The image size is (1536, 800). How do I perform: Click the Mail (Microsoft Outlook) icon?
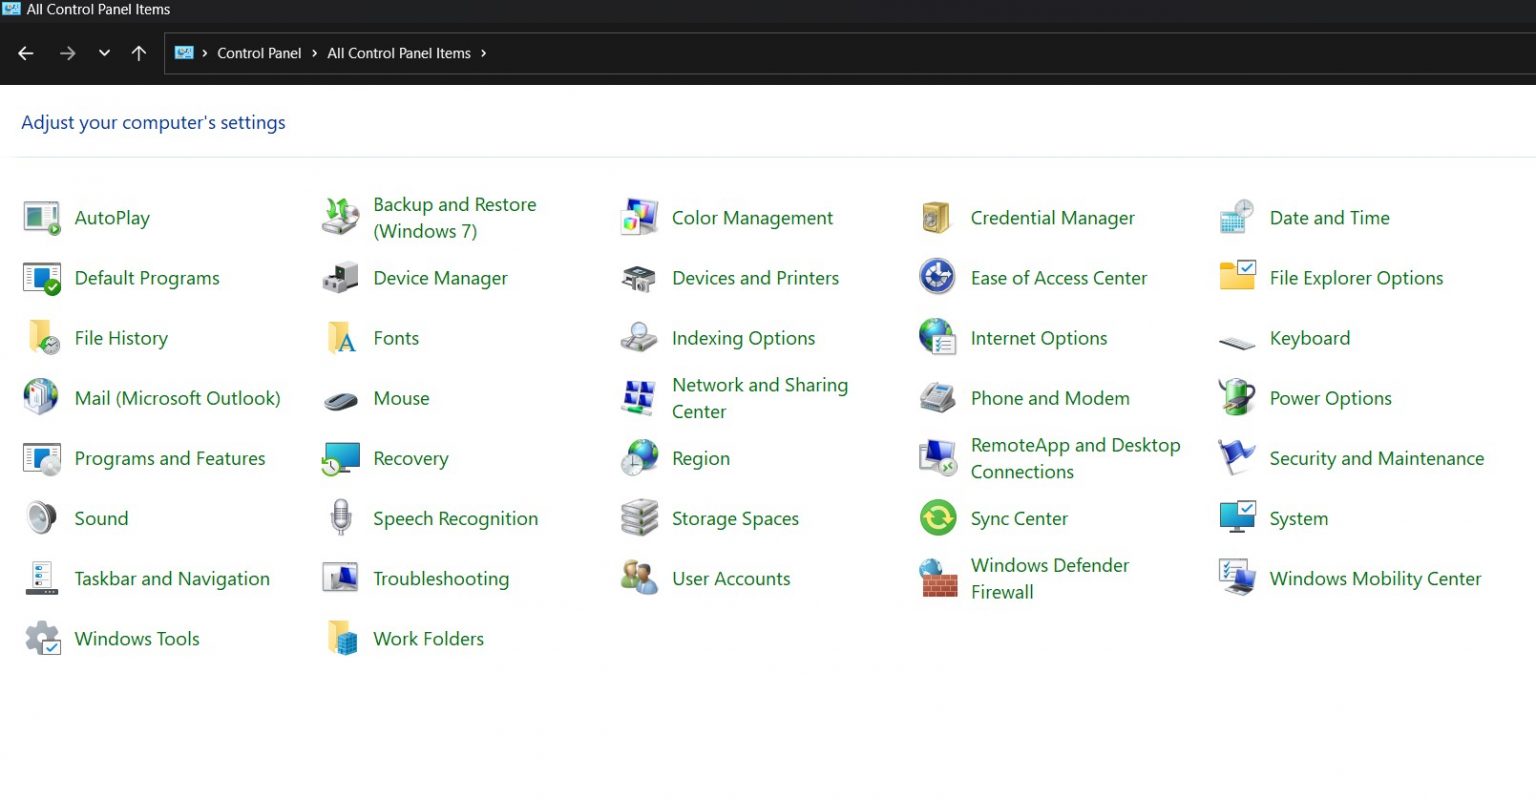point(41,397)
